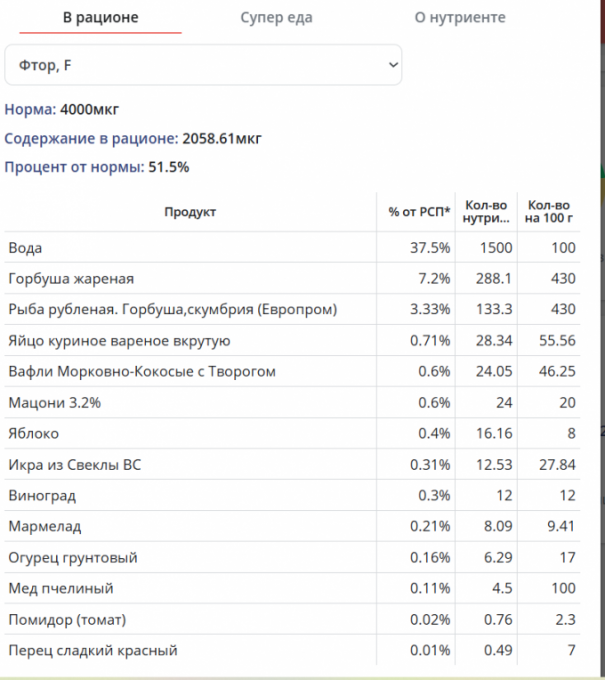Select the «Горбуша жареная» row
605x680 pixels.
(x=70, y=279)
